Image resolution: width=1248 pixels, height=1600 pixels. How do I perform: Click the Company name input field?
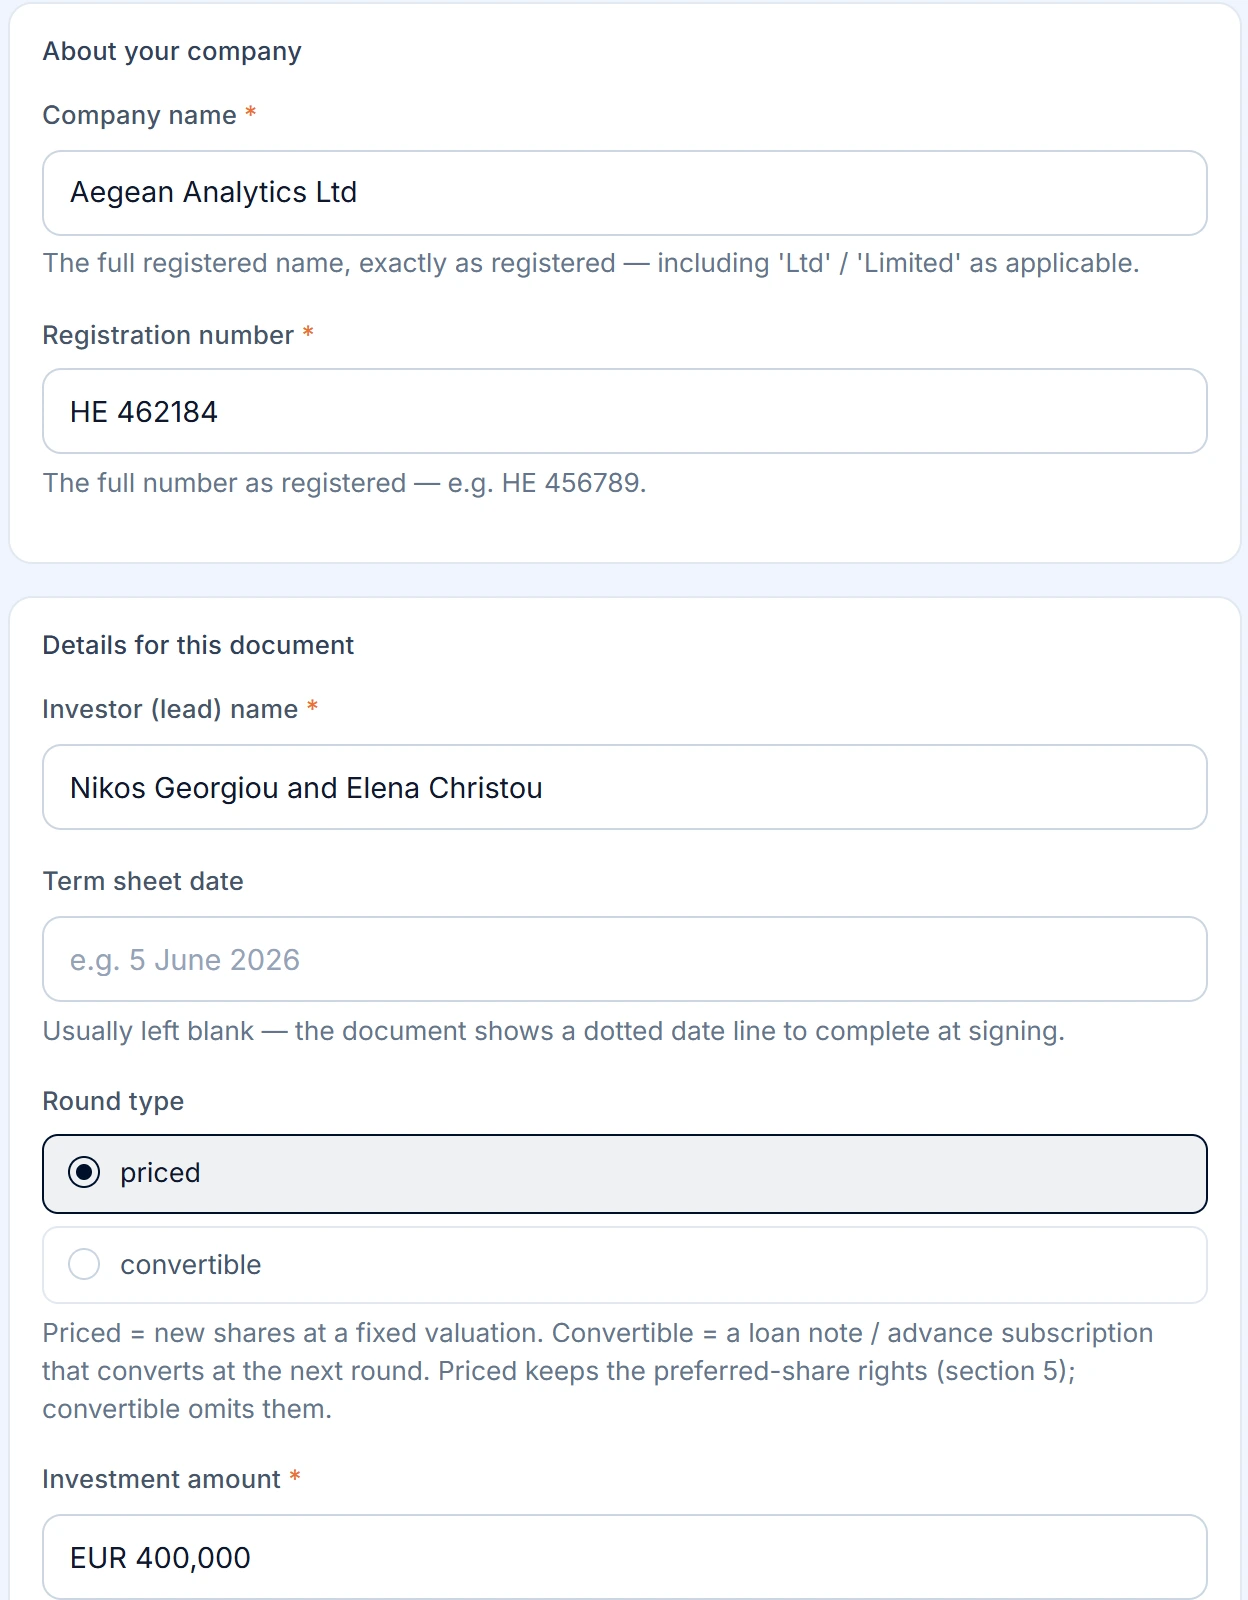tap(624, 193)
